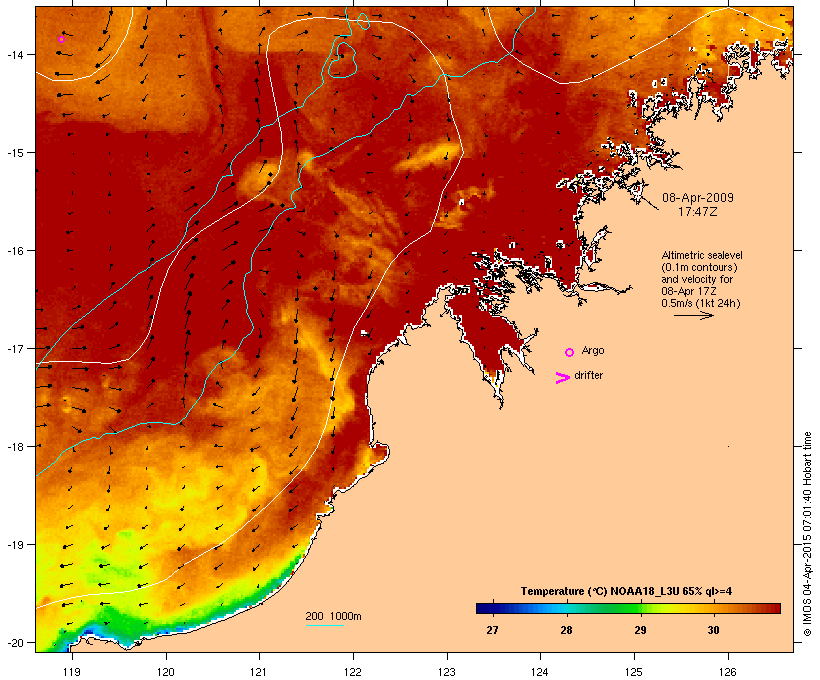Click the Argo legend circle symbol
820x680 pixels.
pos(570,353)
